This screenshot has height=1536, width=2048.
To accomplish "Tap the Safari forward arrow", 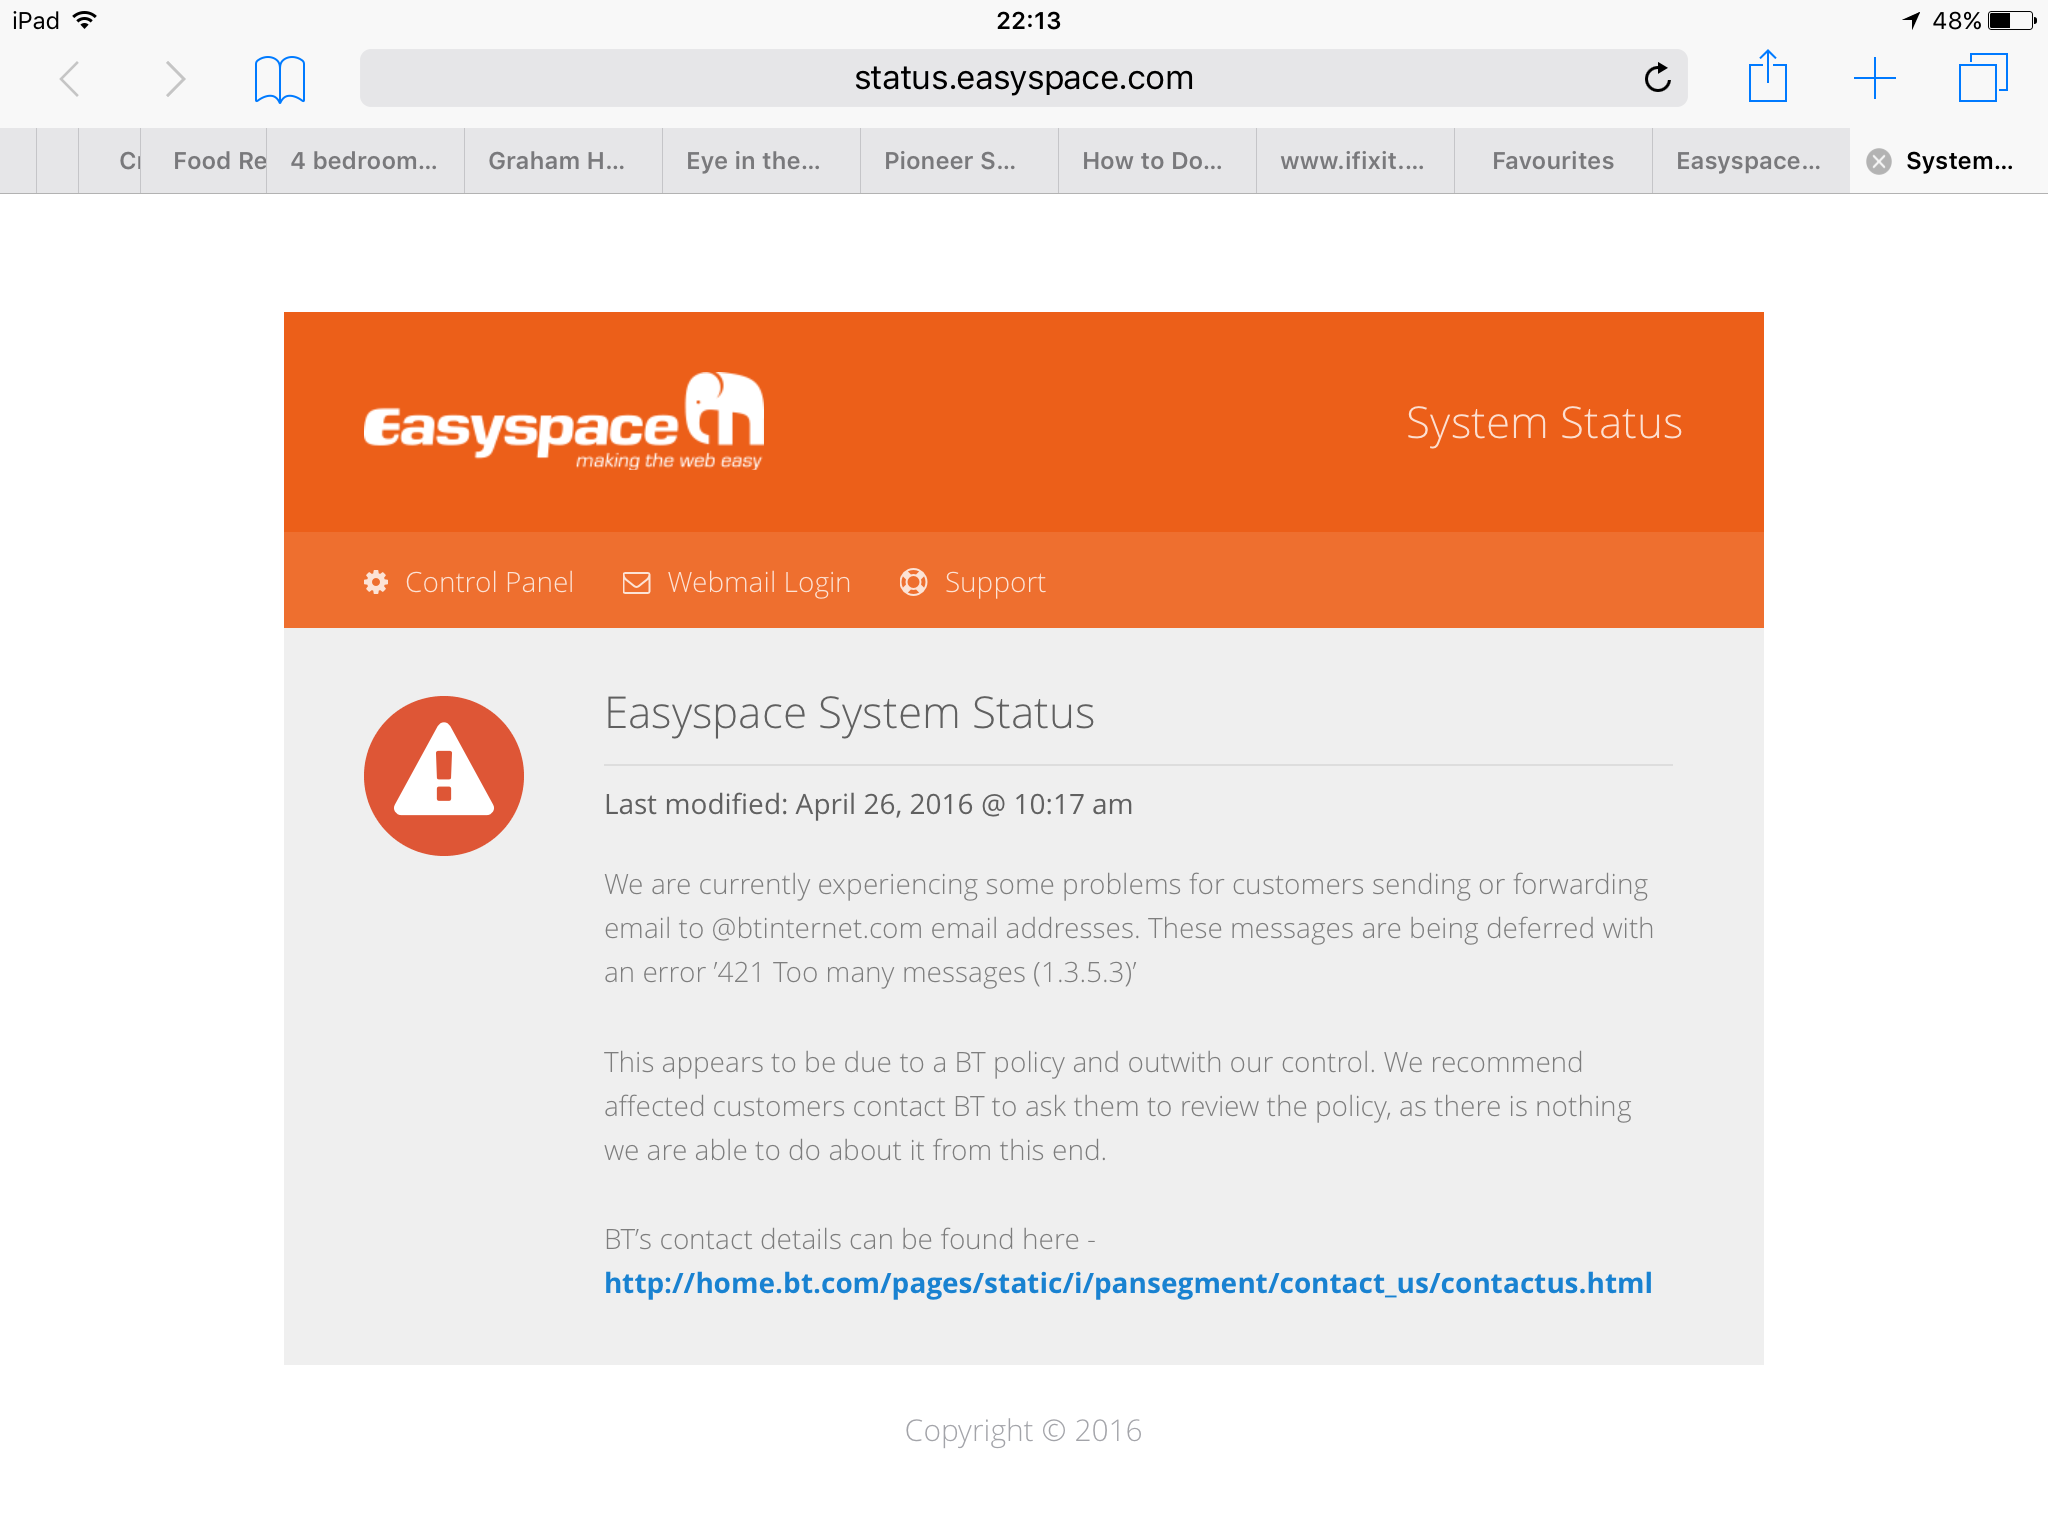I will tap(175, 79).
